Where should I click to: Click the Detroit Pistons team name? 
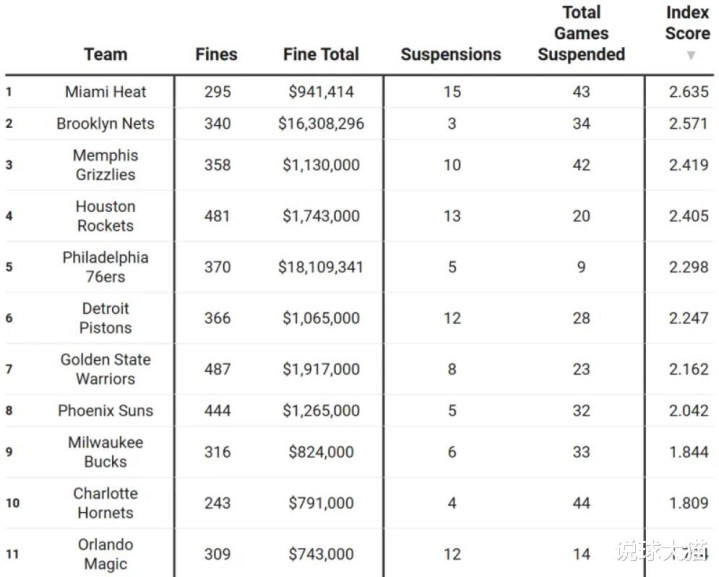coord(105,318)
